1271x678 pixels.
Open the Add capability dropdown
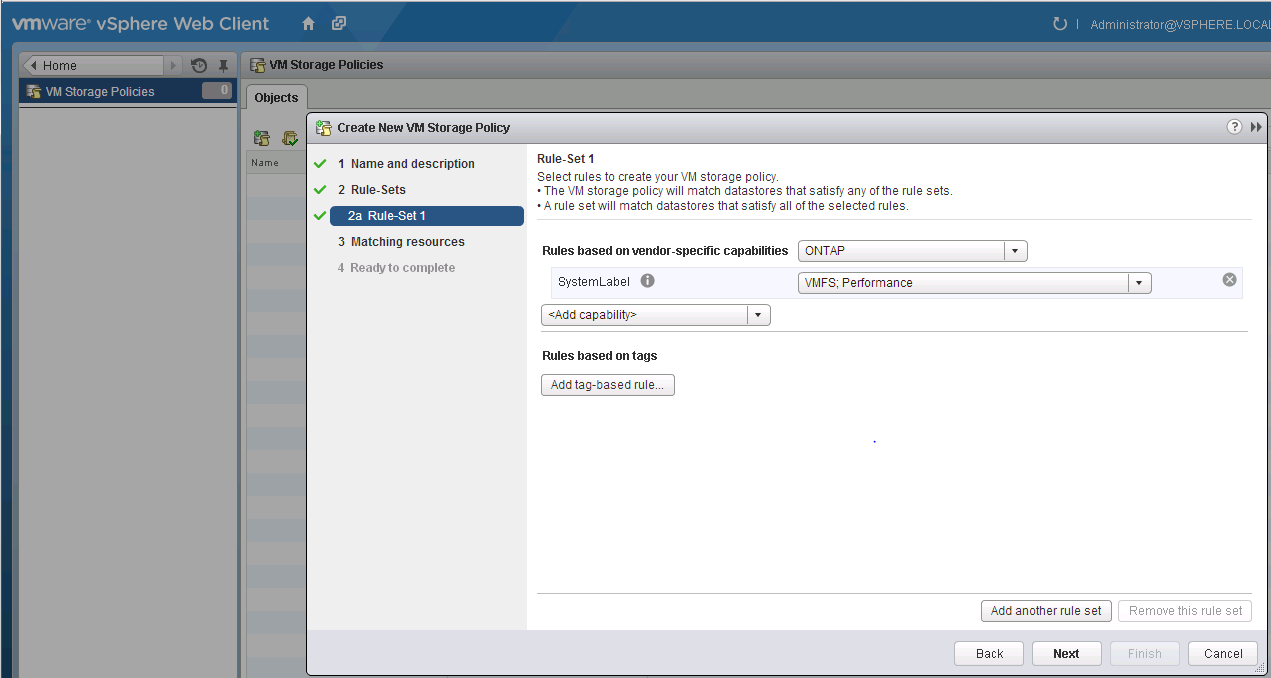tap(656, 315)
